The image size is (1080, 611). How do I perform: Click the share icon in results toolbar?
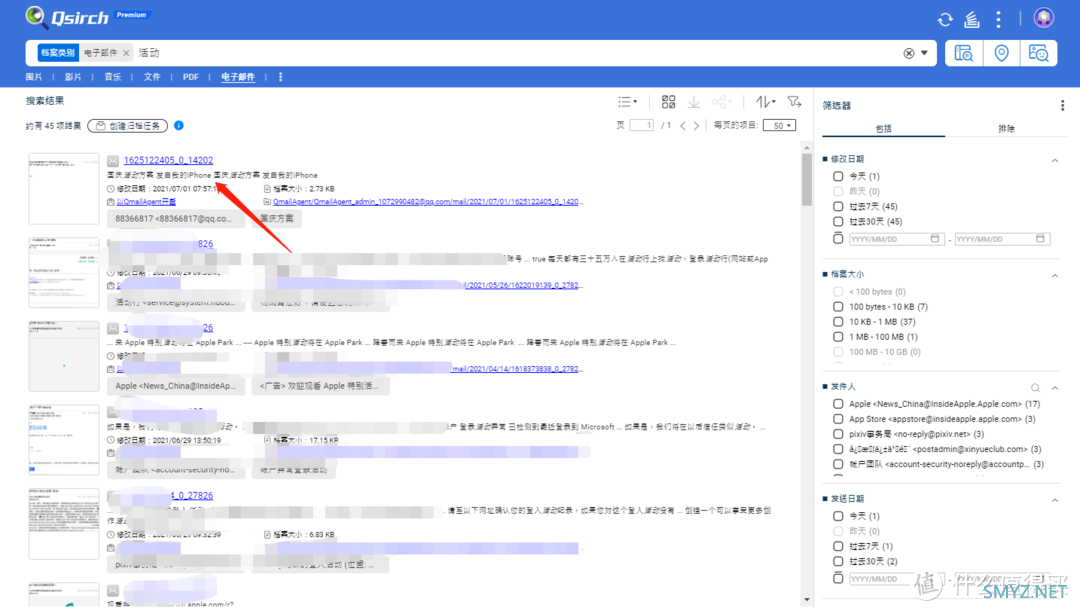(x=721, y=102)
